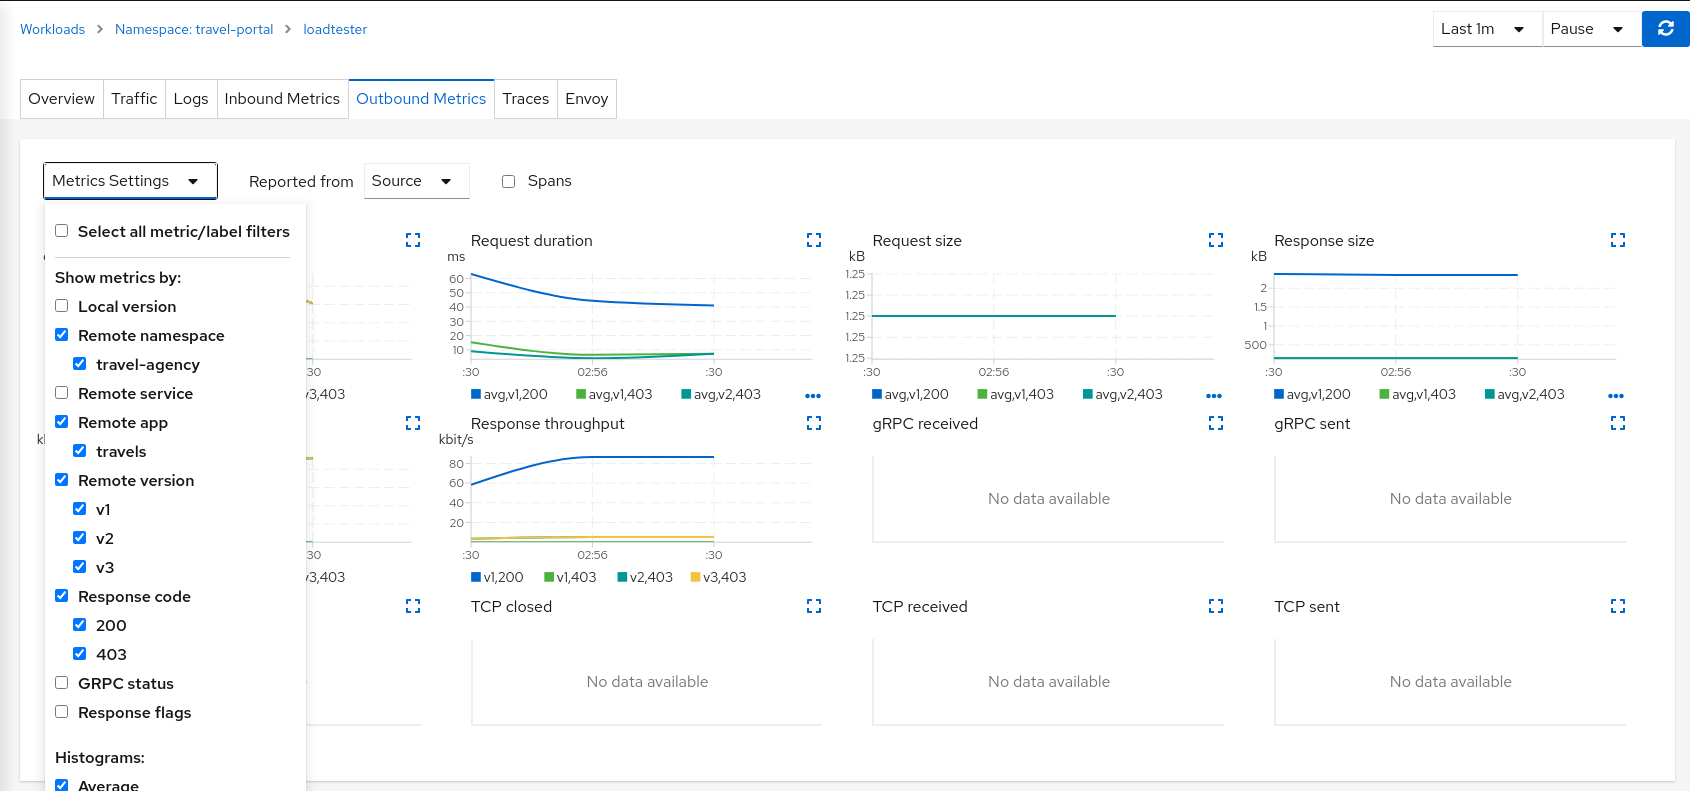This screenshot has height=791, width=1690.
Task: Check the Local version filter
Action: (x=62, y=306)
